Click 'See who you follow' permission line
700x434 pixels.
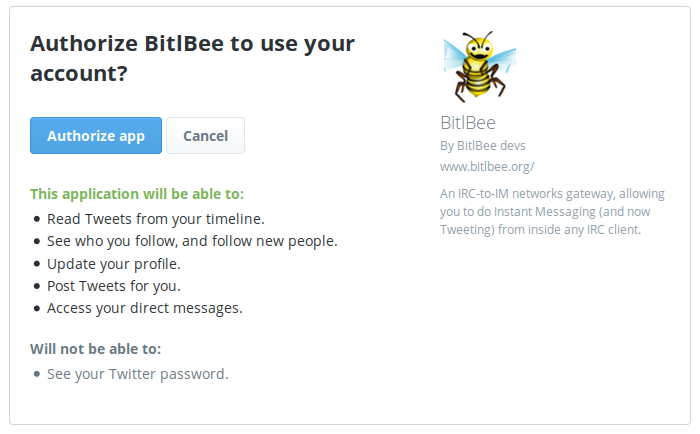point(192,241)
